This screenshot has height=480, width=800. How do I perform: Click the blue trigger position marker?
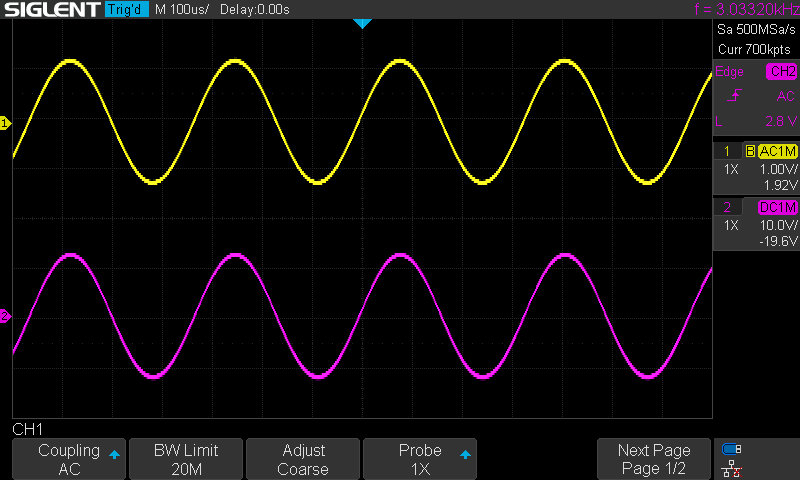(362, 23)
